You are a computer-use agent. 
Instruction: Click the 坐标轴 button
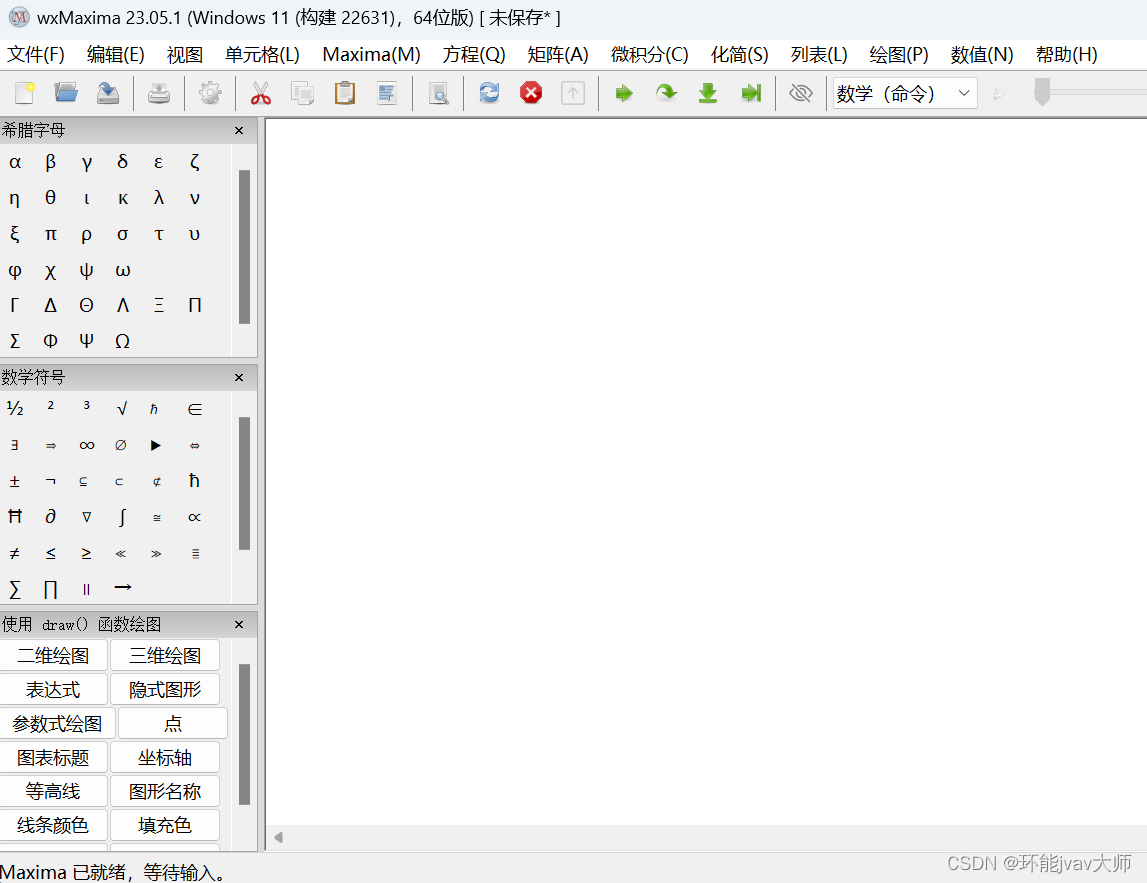click(165, 757)
